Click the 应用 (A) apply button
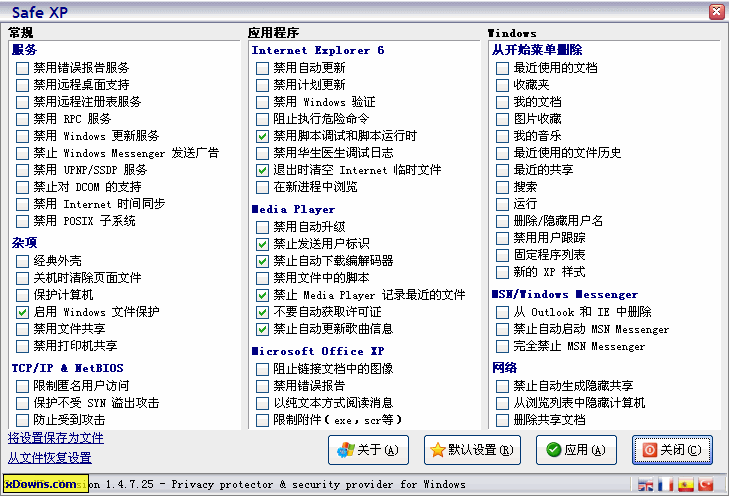 (x=577, y=450)
